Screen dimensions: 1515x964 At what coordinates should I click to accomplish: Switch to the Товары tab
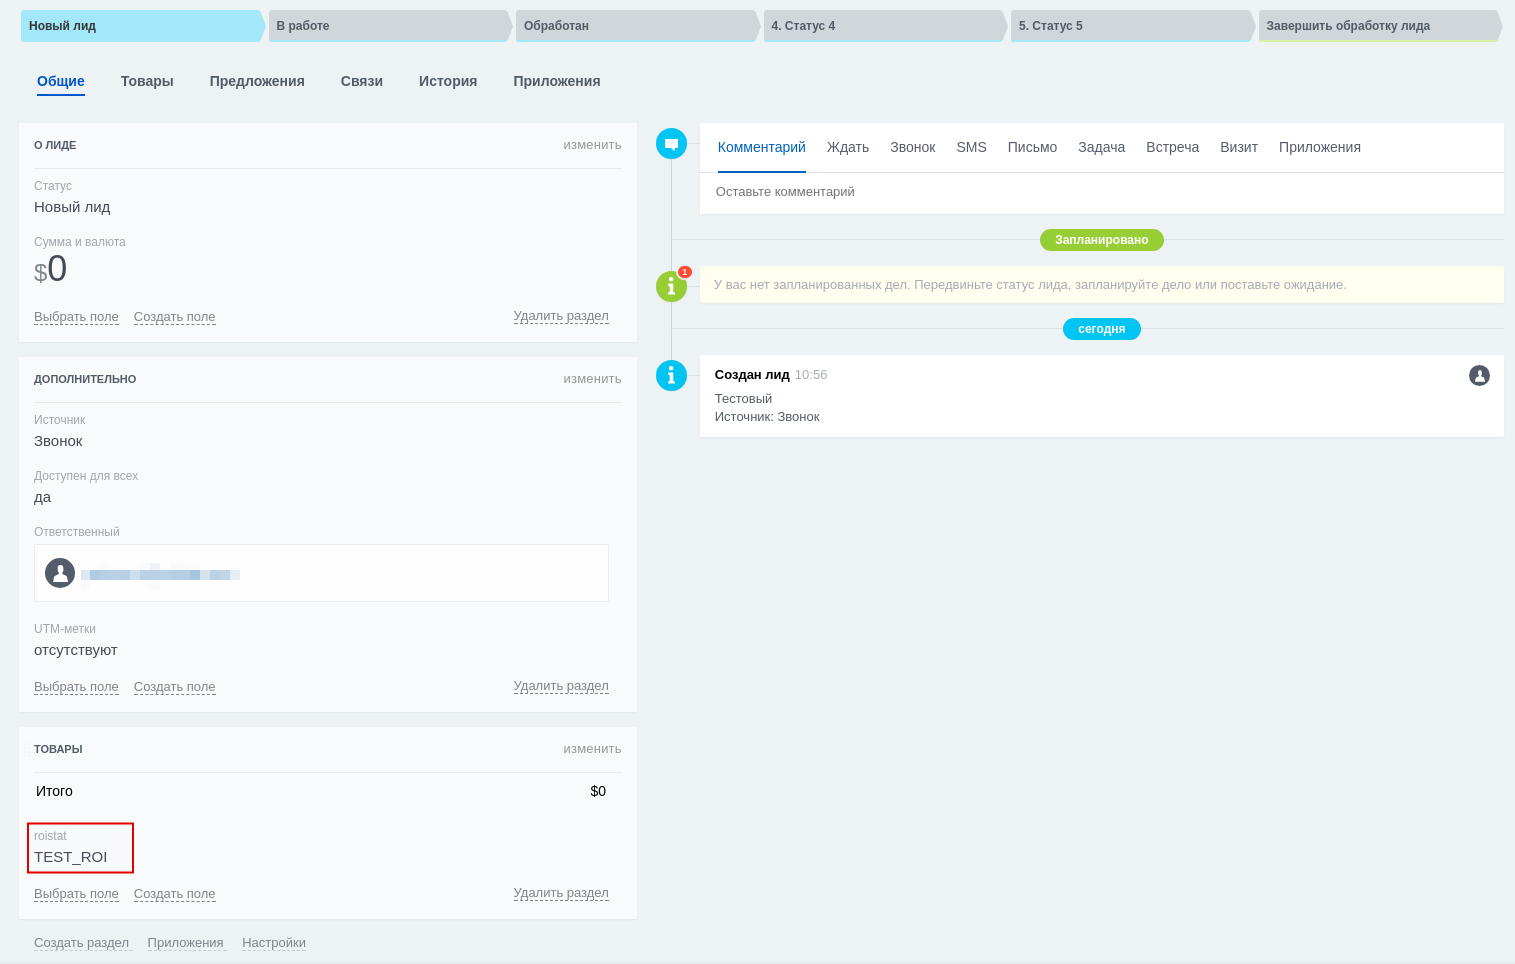pos(147,81)
